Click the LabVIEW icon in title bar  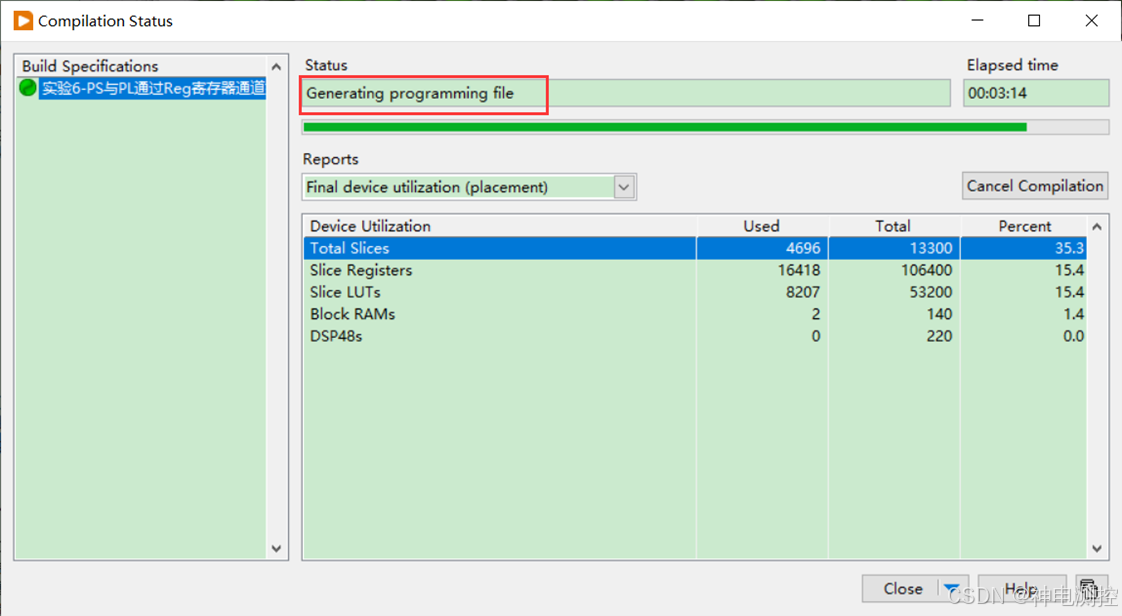pos(23,21)
